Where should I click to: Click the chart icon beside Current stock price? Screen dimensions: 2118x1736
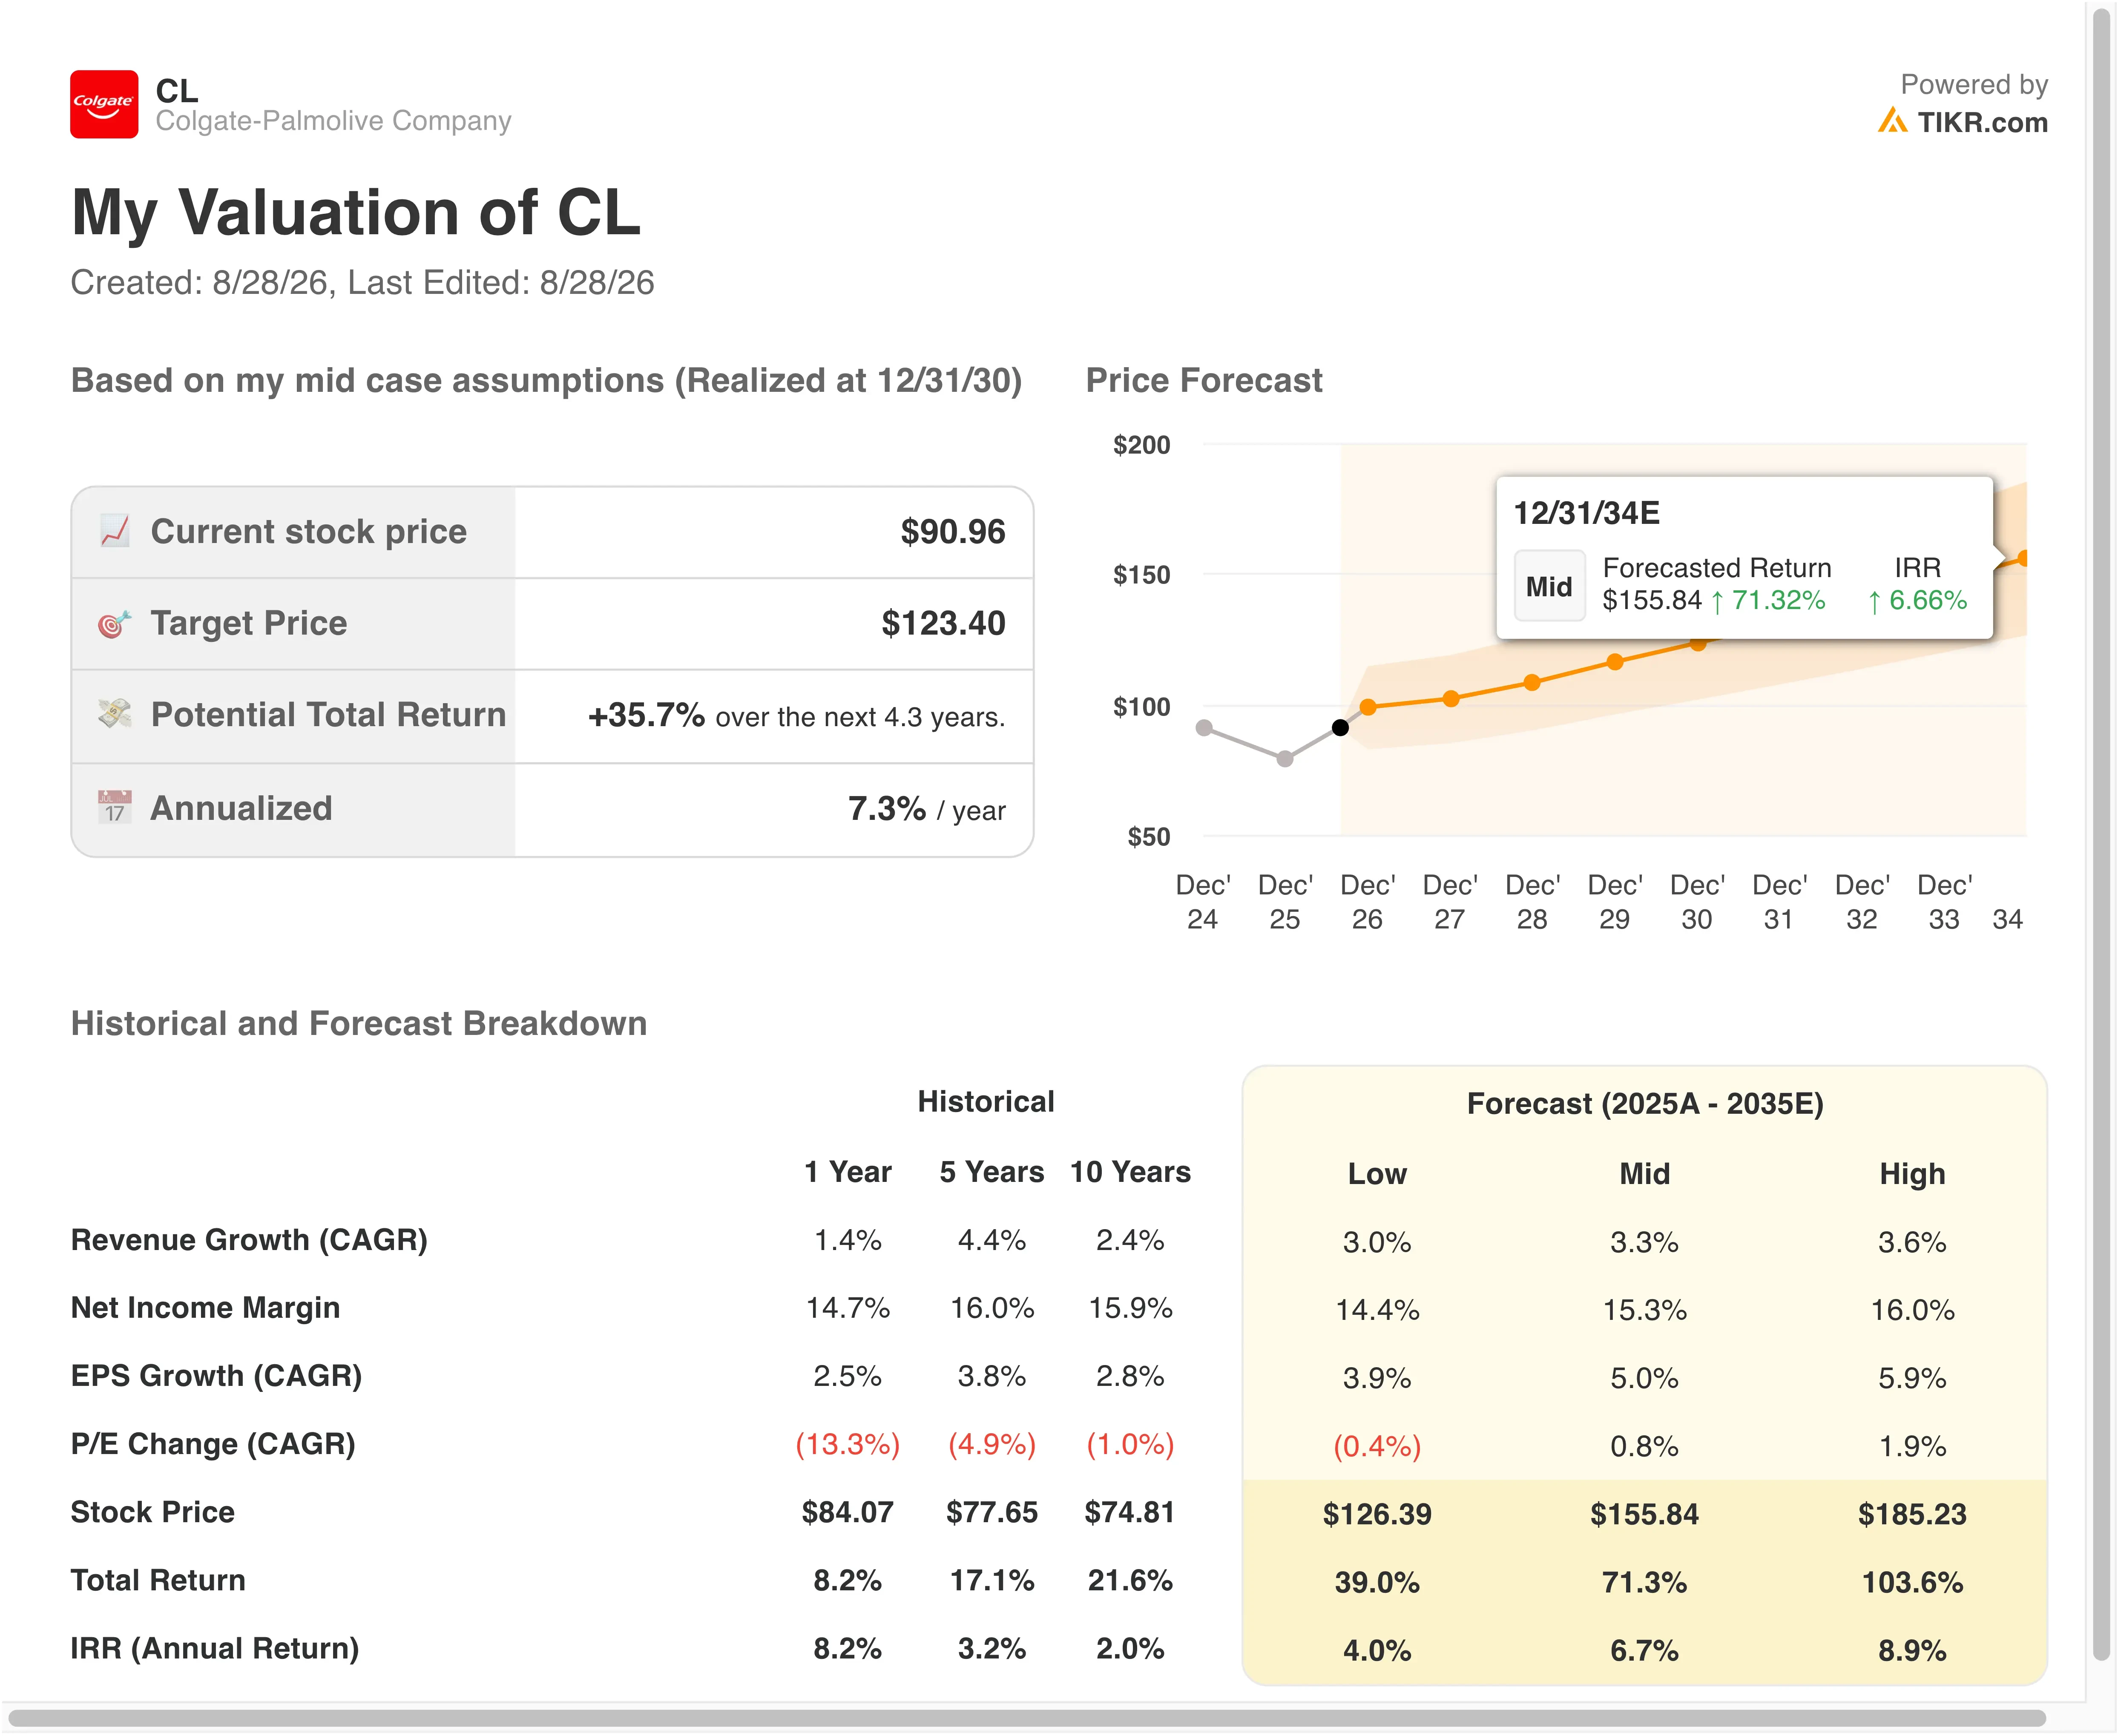[115, 531]
